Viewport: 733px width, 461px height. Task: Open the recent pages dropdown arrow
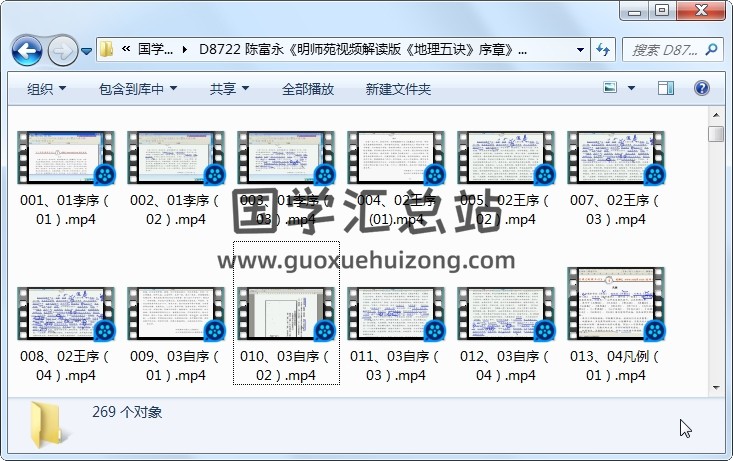pos(86,50)
